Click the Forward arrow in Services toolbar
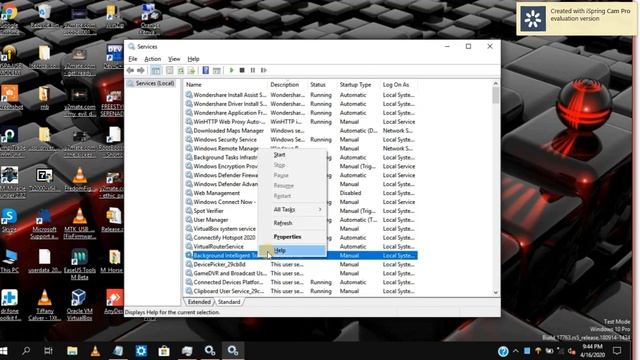 [x=141, y=70]
